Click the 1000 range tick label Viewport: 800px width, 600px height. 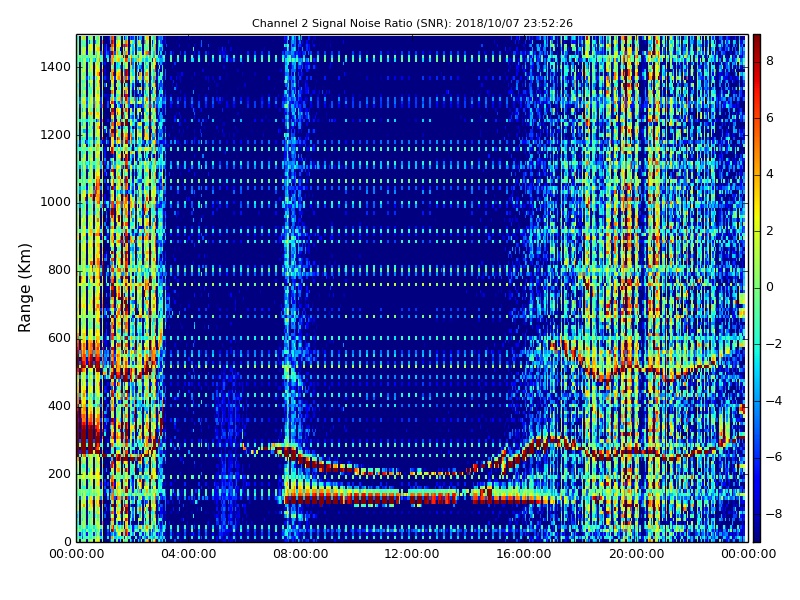tap(56, 202)
